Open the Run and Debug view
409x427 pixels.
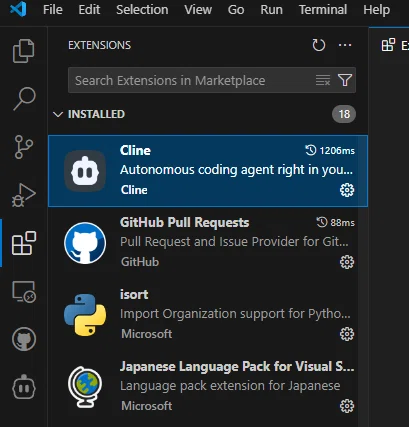(x=24, y=195)
